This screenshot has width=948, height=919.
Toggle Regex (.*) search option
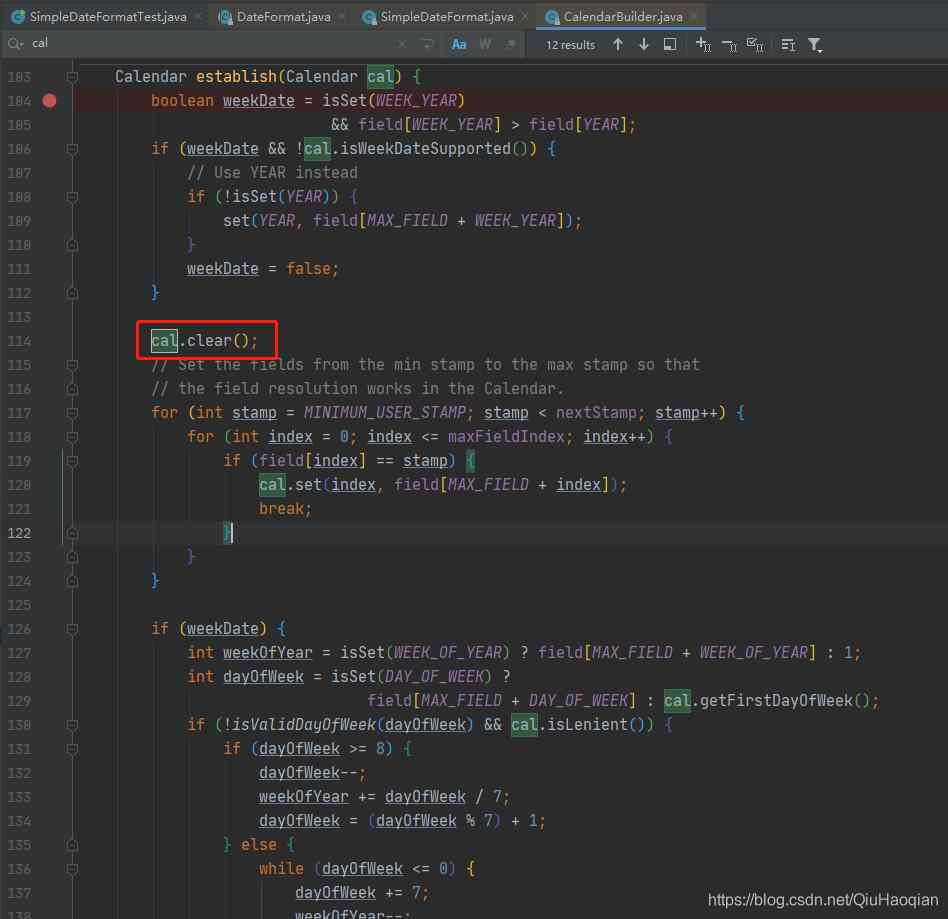[511, 44]
